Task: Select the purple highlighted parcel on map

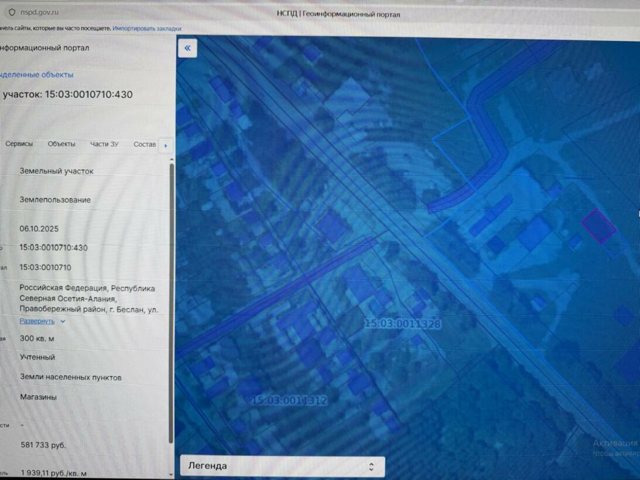Action: (x=598, y=226)
